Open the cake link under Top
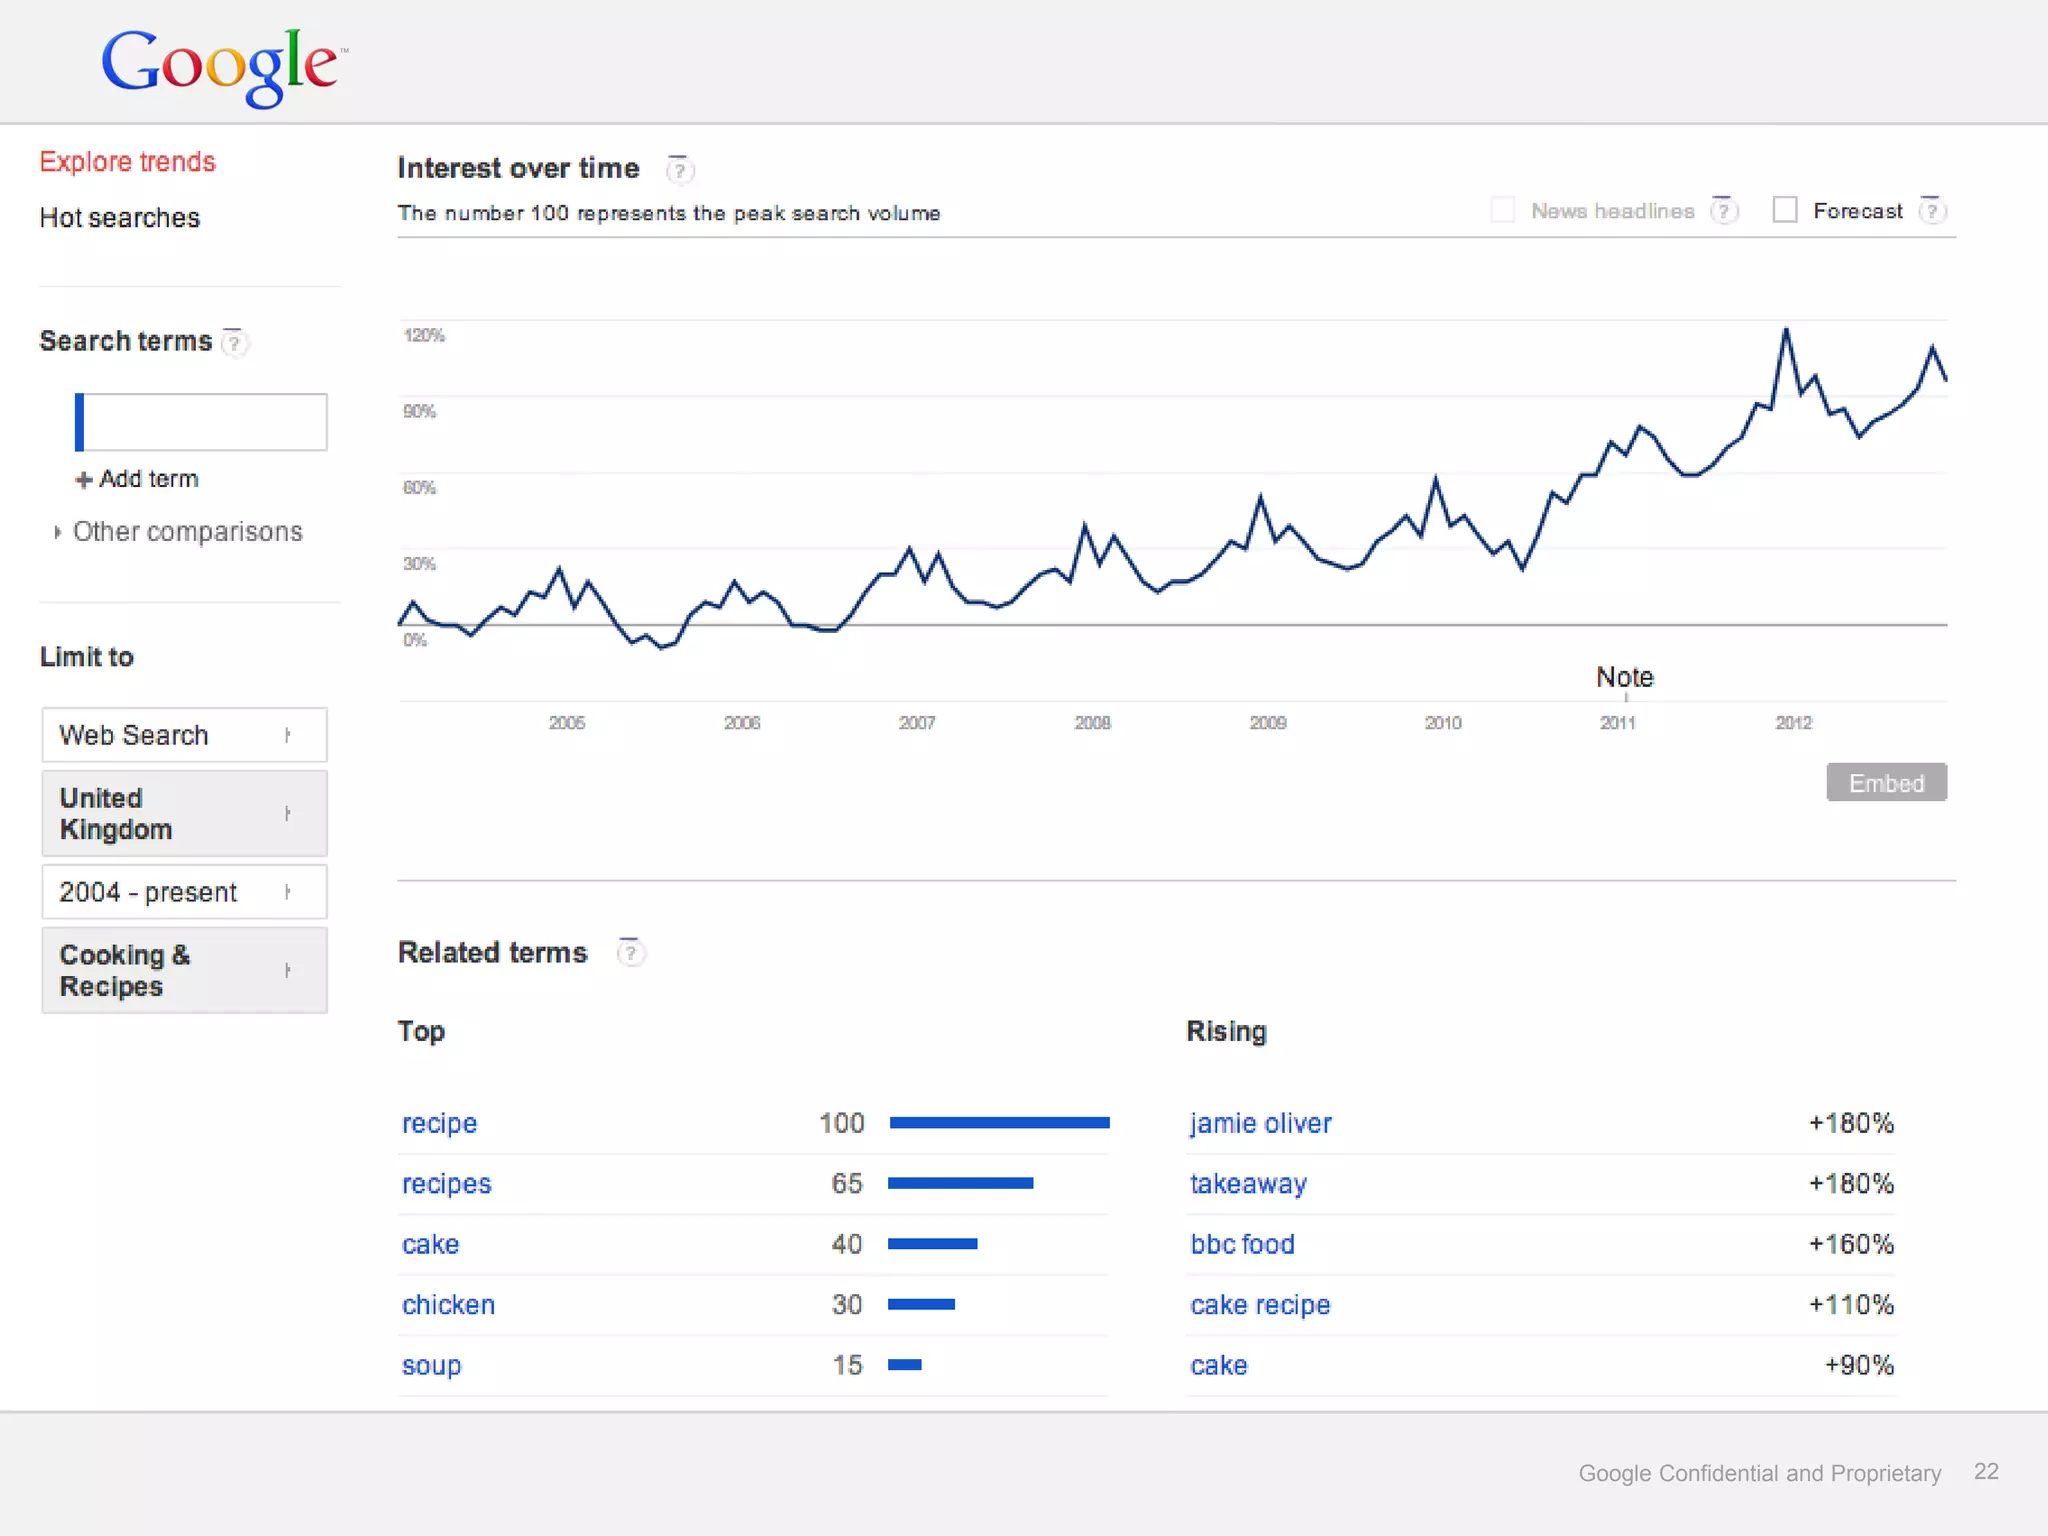The image size is (2048, 1536). (x=430, y=1244)
